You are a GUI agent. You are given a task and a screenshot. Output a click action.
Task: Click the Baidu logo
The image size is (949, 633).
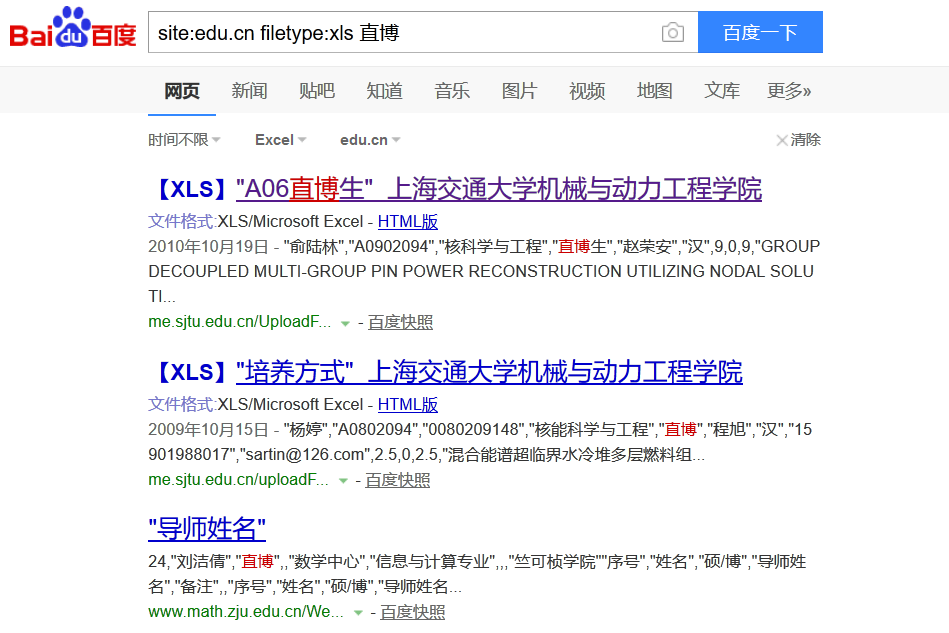73,27
